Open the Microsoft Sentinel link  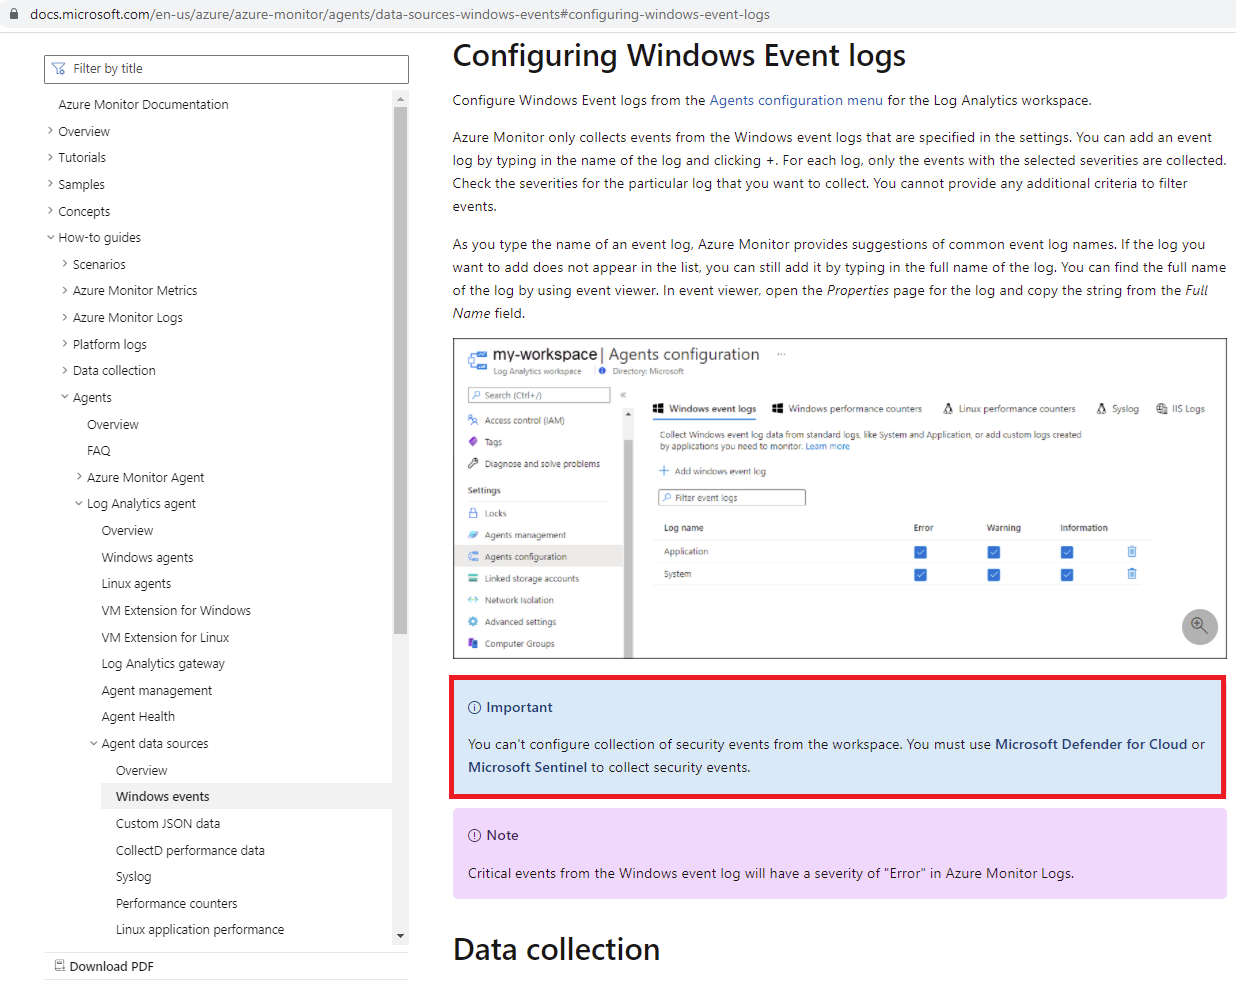point(527,767)
